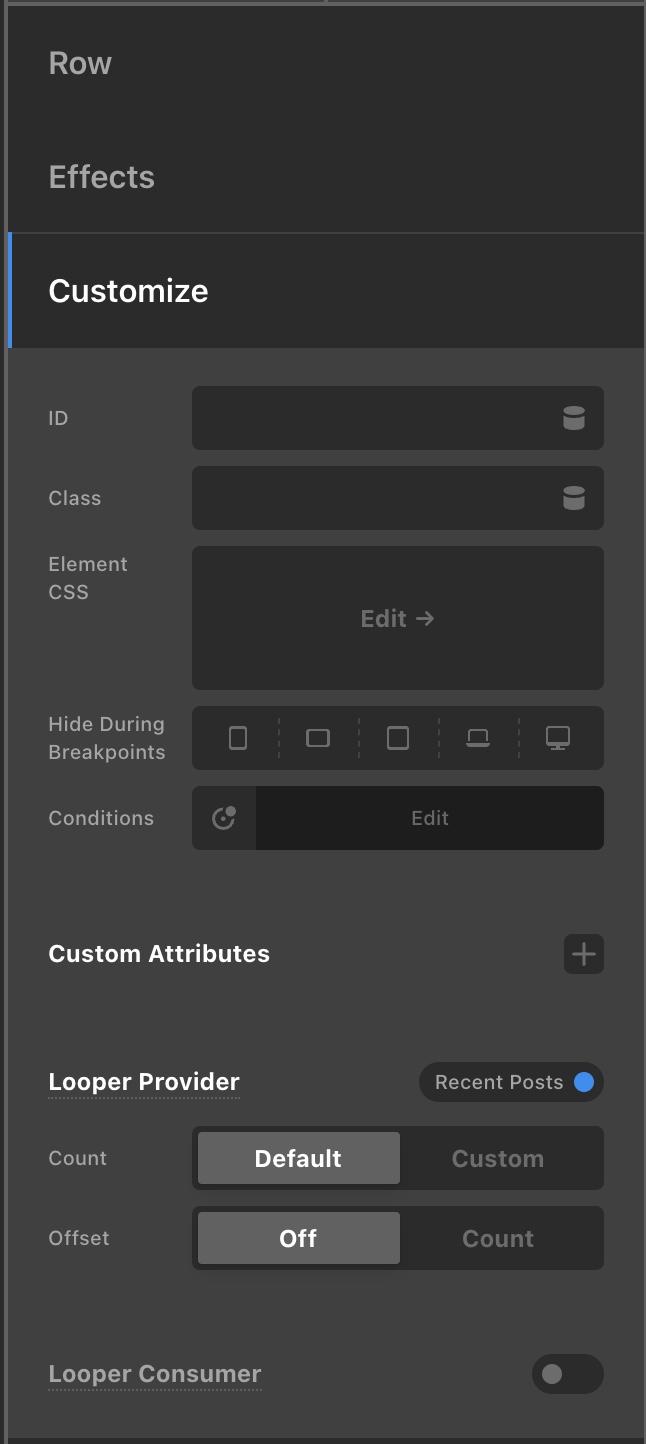Switch Offset to Count
The height and width of the screenshot is (1444, 646).
click(x=498, y=1238)
